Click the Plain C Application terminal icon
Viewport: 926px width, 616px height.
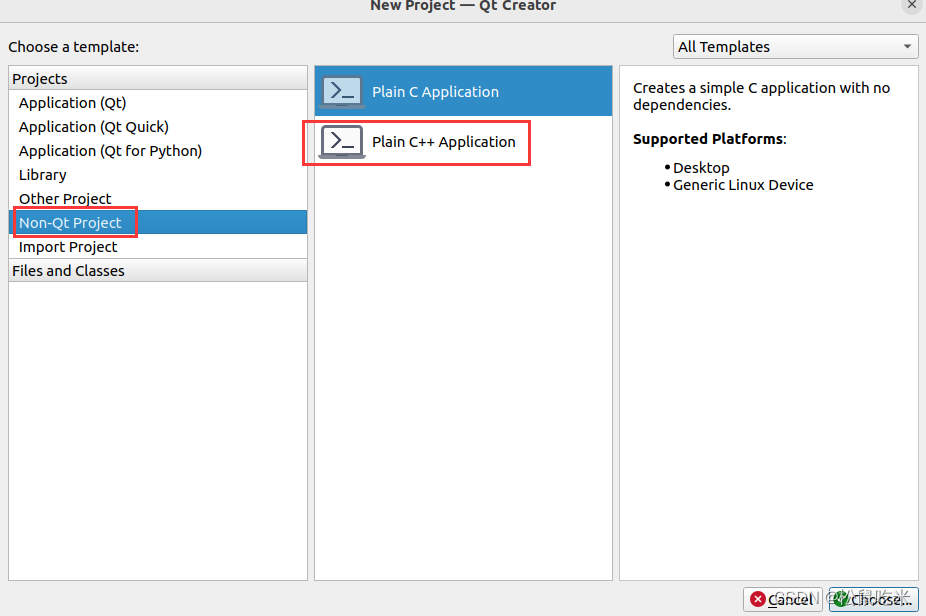pyautogui.click(x=341, y=90)
